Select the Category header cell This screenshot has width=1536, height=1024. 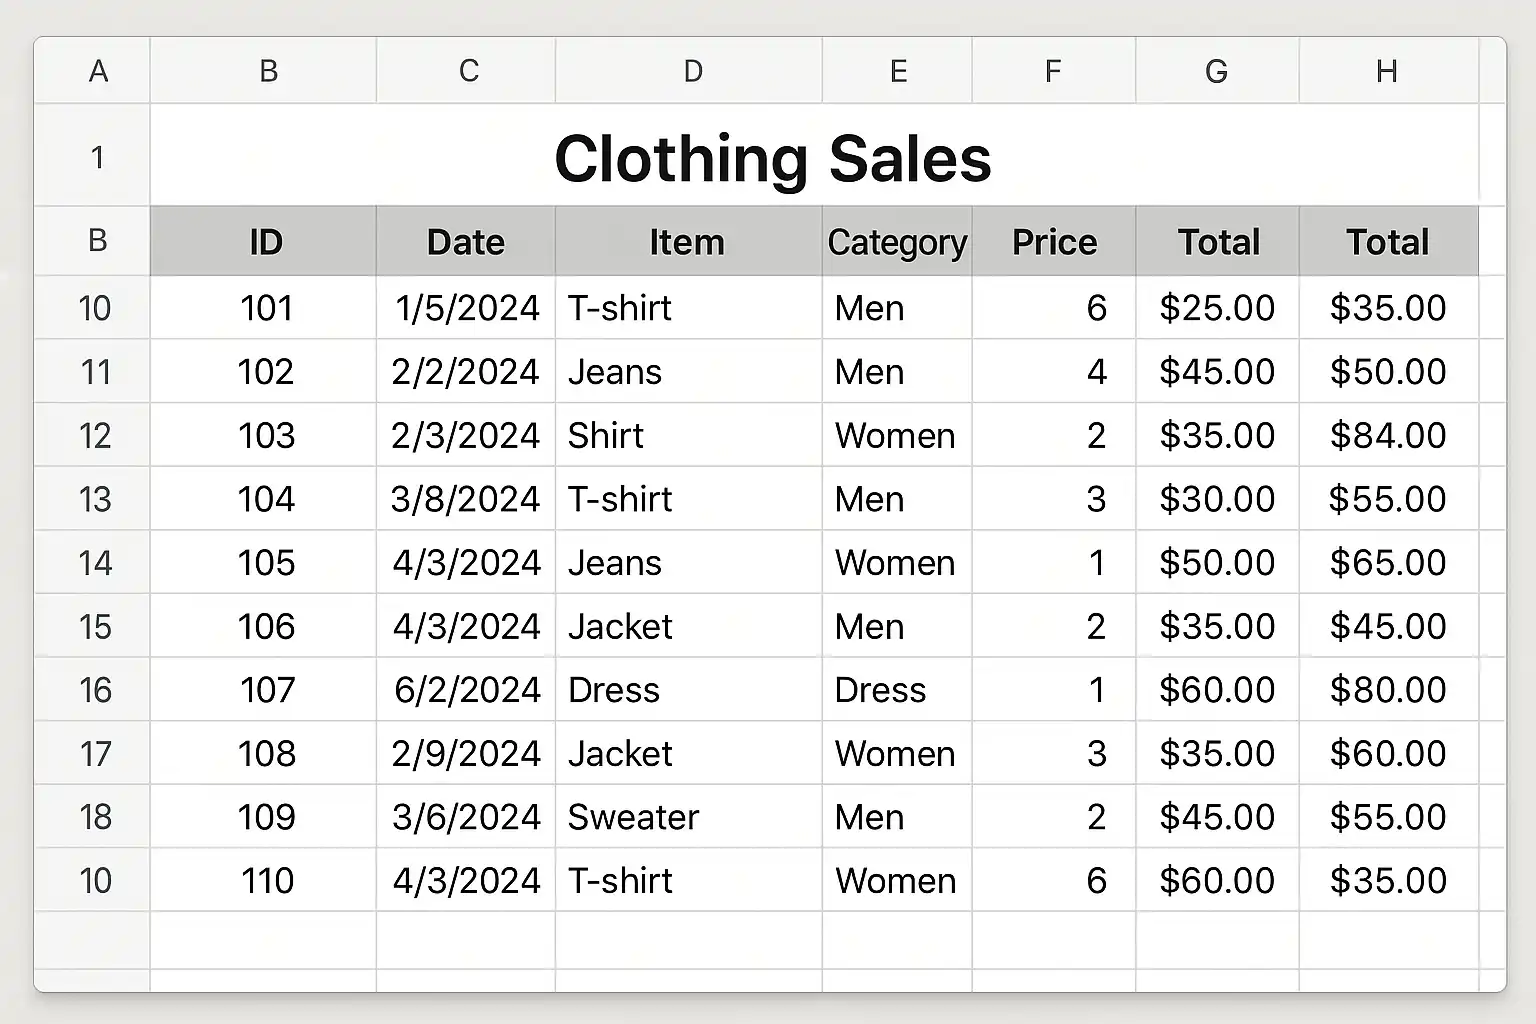pos(897,242)
